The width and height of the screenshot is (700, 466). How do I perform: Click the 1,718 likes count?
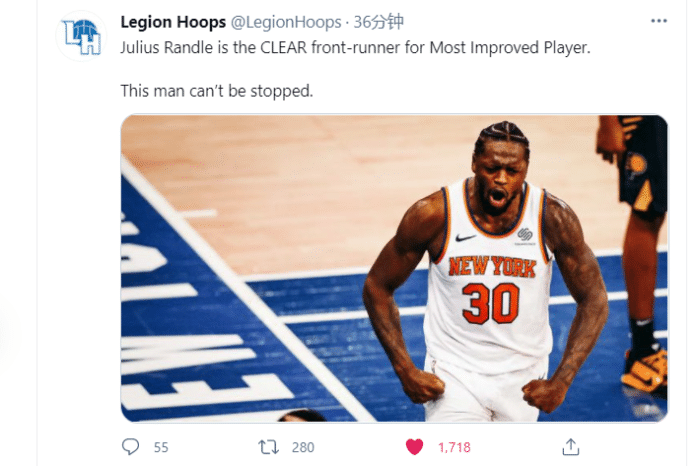(x=454, y=447)
